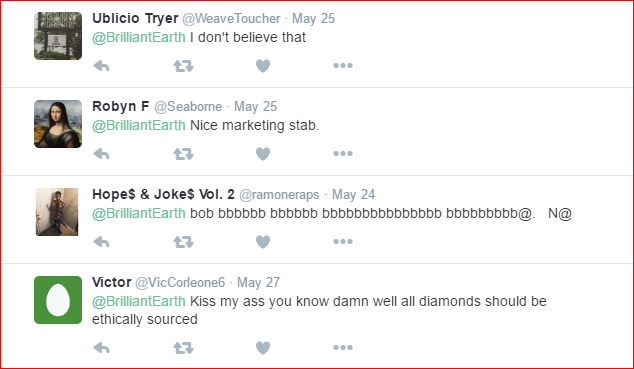Screen dimensions: 634x369
Task: Open more options on Ublicio Tryer's tweet
Action: 343,65
